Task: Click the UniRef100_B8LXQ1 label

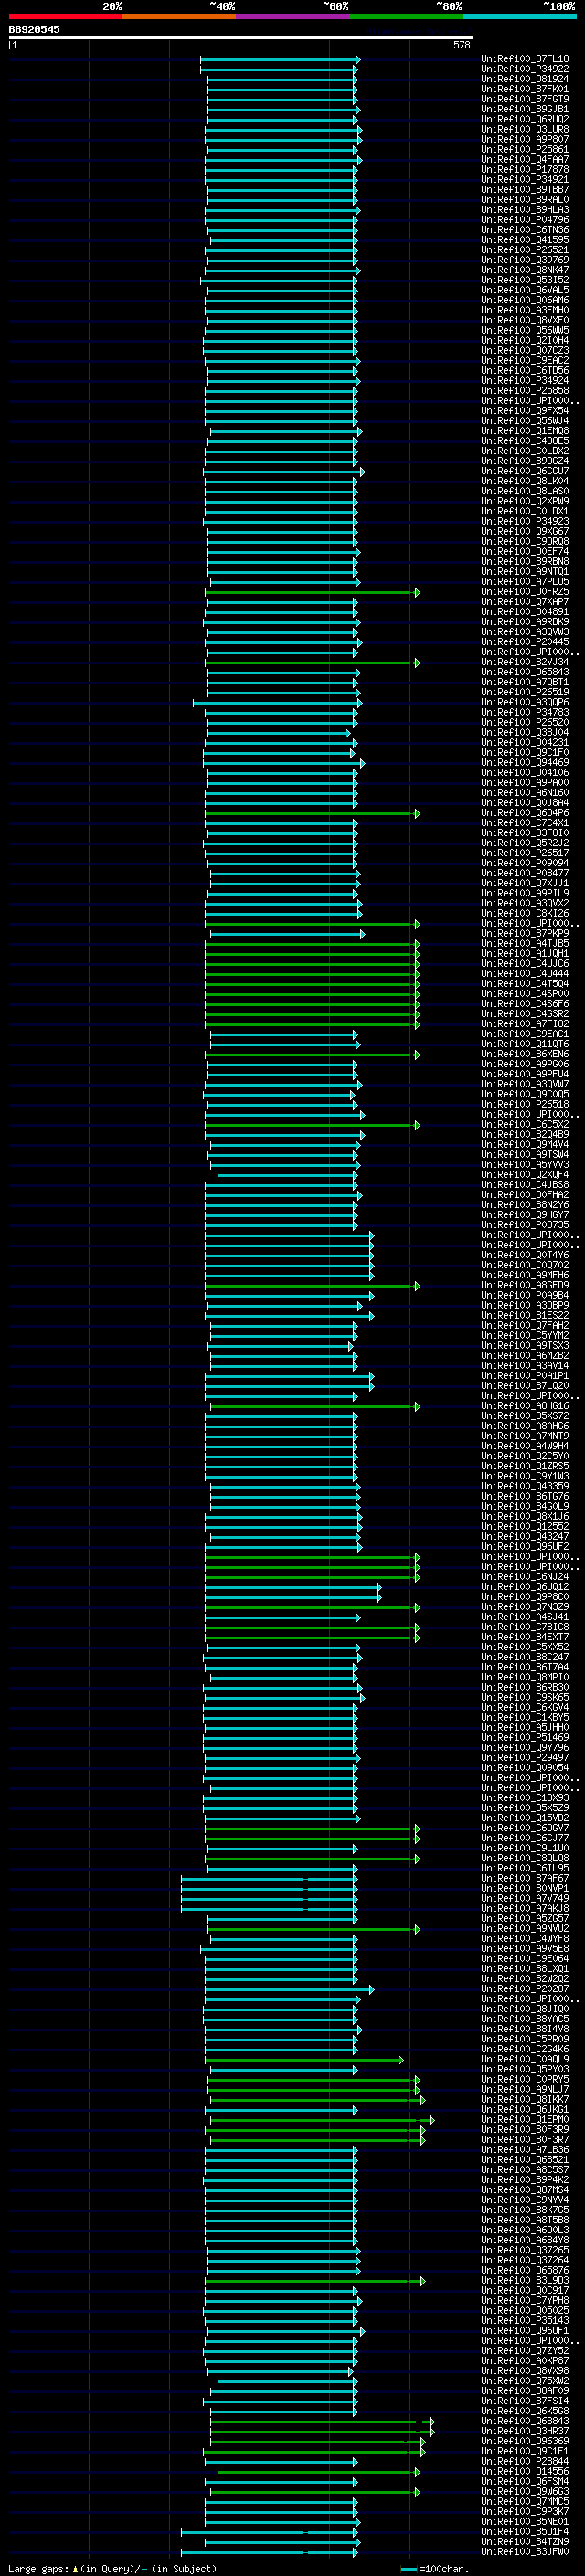Action: point(524,1968)
